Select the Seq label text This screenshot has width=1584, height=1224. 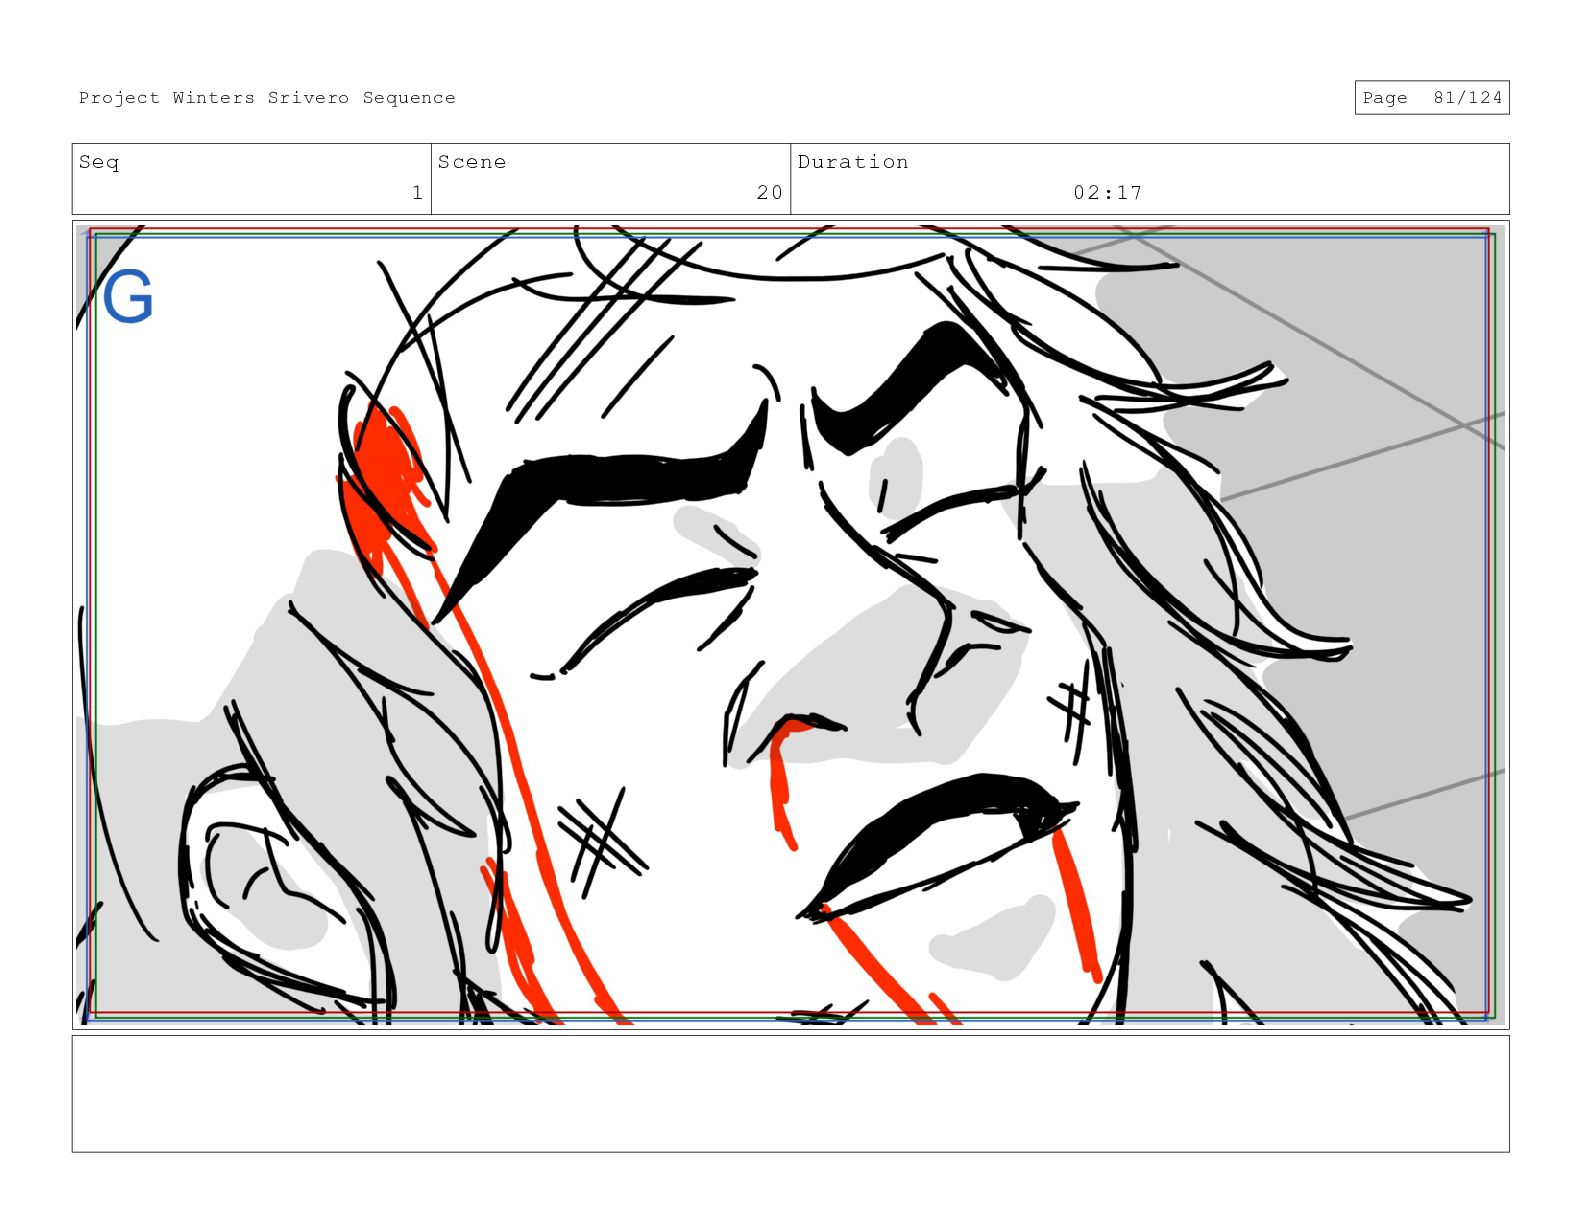(99, 162)
